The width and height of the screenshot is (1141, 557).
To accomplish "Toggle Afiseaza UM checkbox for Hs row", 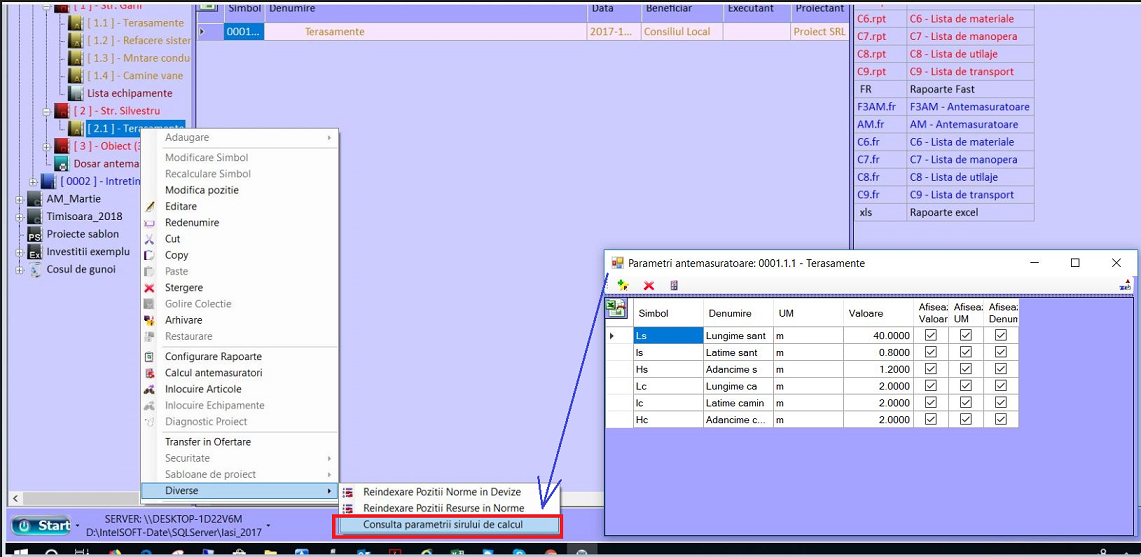I will coord(966,369).
